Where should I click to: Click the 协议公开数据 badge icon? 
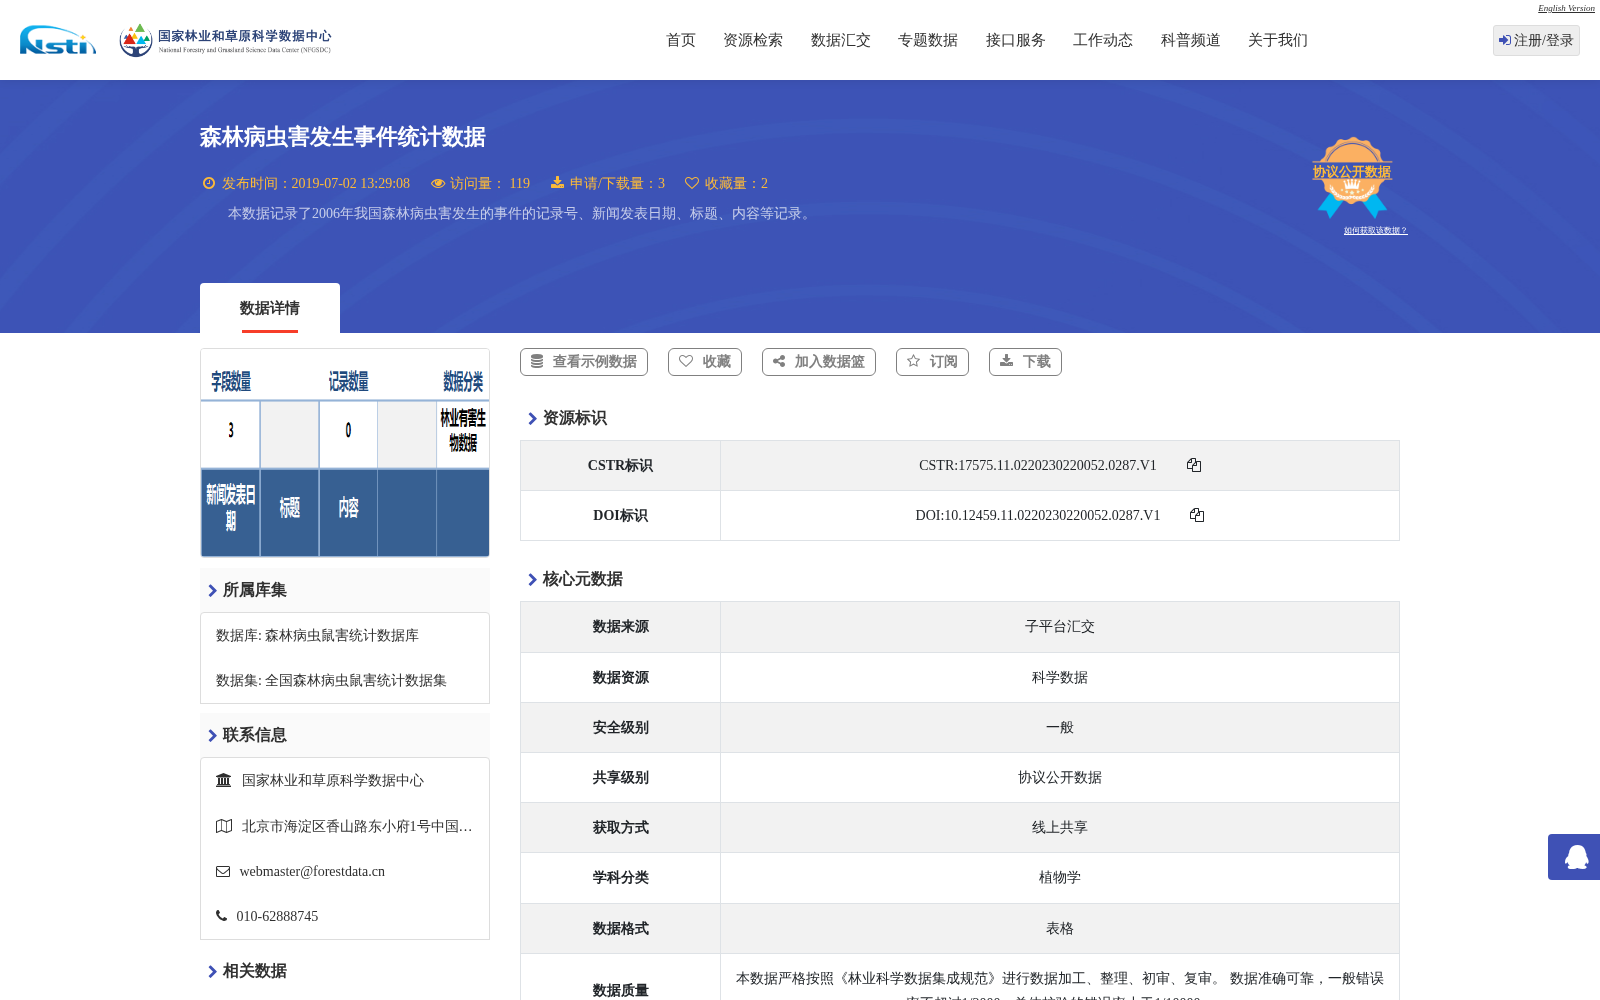(x=1352, y=177)
